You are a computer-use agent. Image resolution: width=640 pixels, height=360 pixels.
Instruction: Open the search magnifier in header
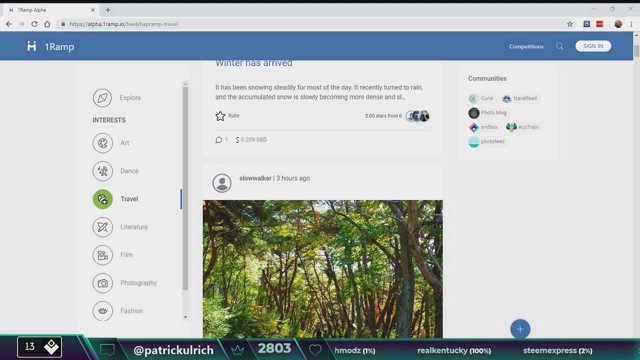click(560, 47)
